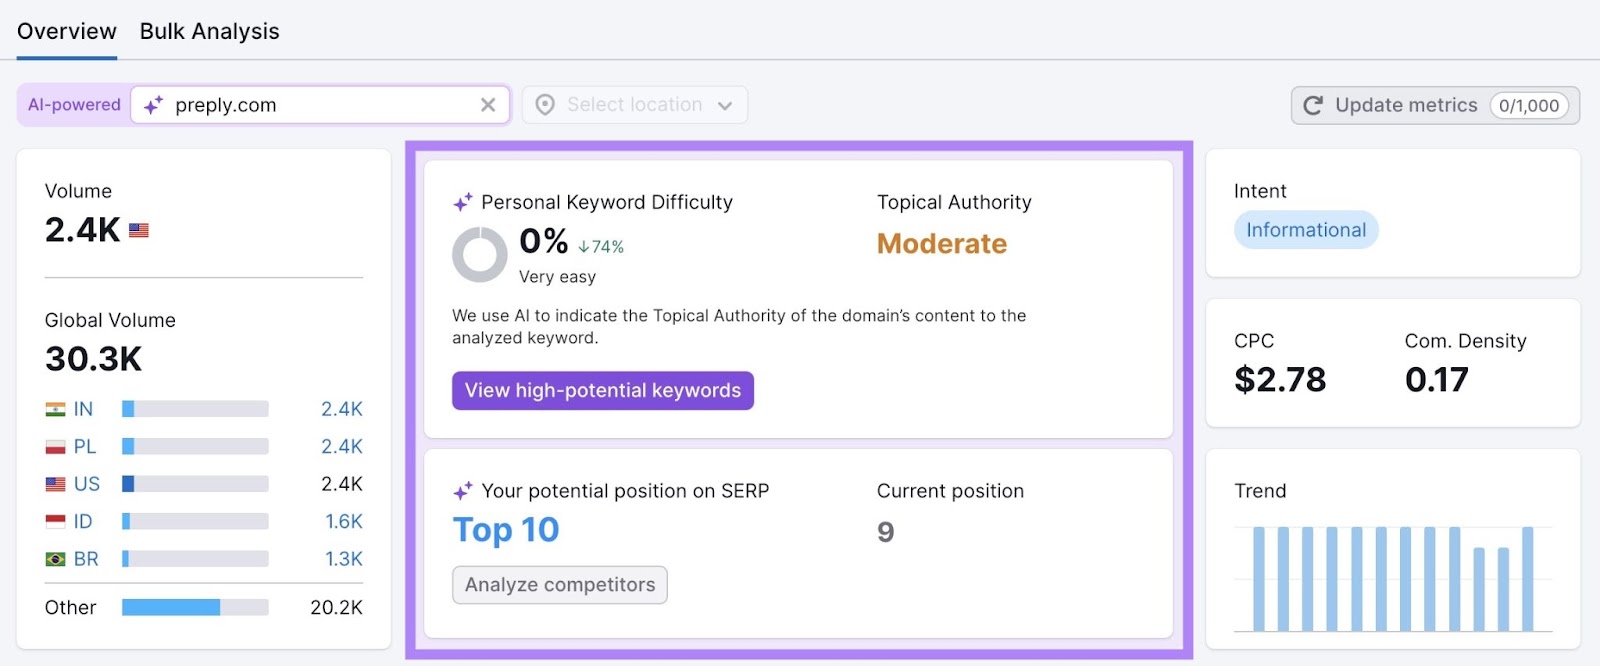Screen dimensions: 1600x666
Task: Click the Informational intent badge
Action: coord(1305,229)
